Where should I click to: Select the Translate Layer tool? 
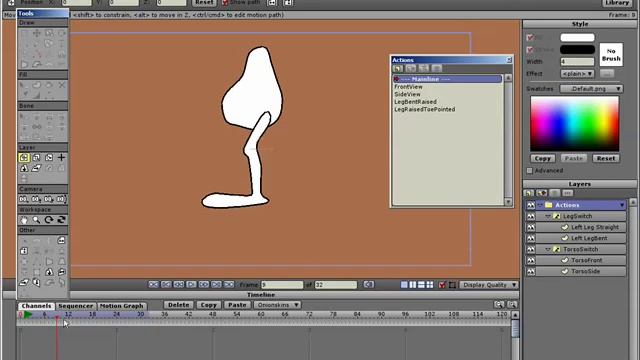pos(24,158)
